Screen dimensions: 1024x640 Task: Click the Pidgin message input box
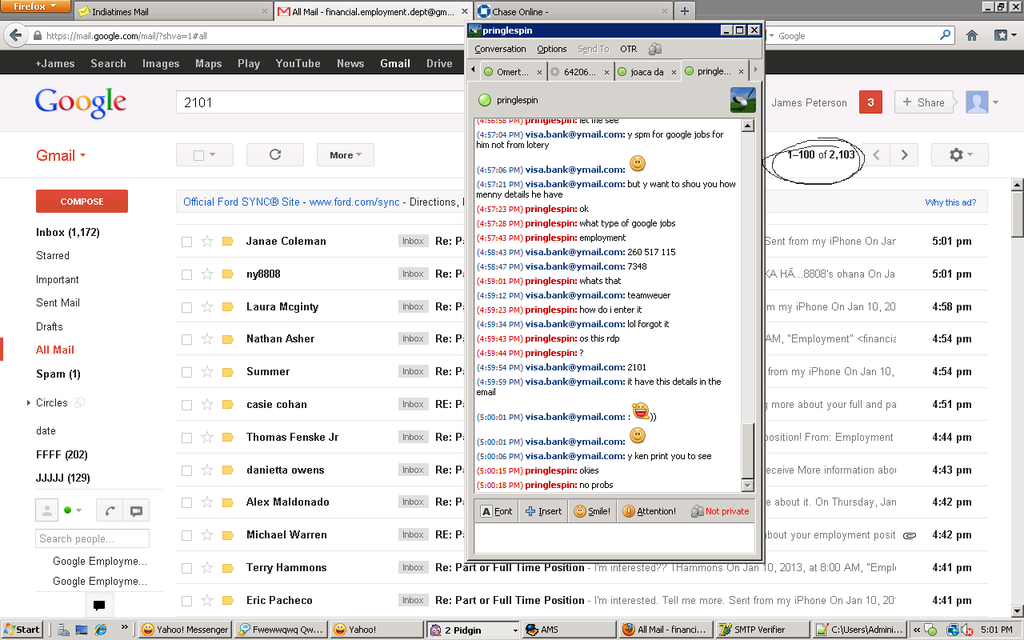(614, 539)
